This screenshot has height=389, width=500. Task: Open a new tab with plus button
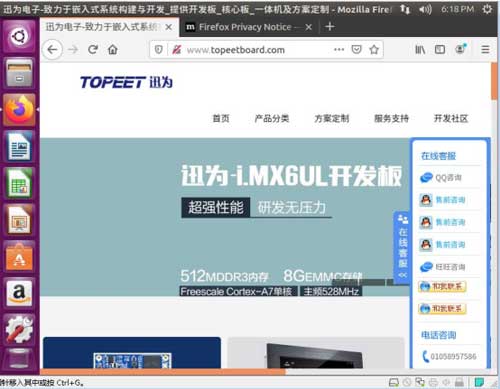point(330,27)
